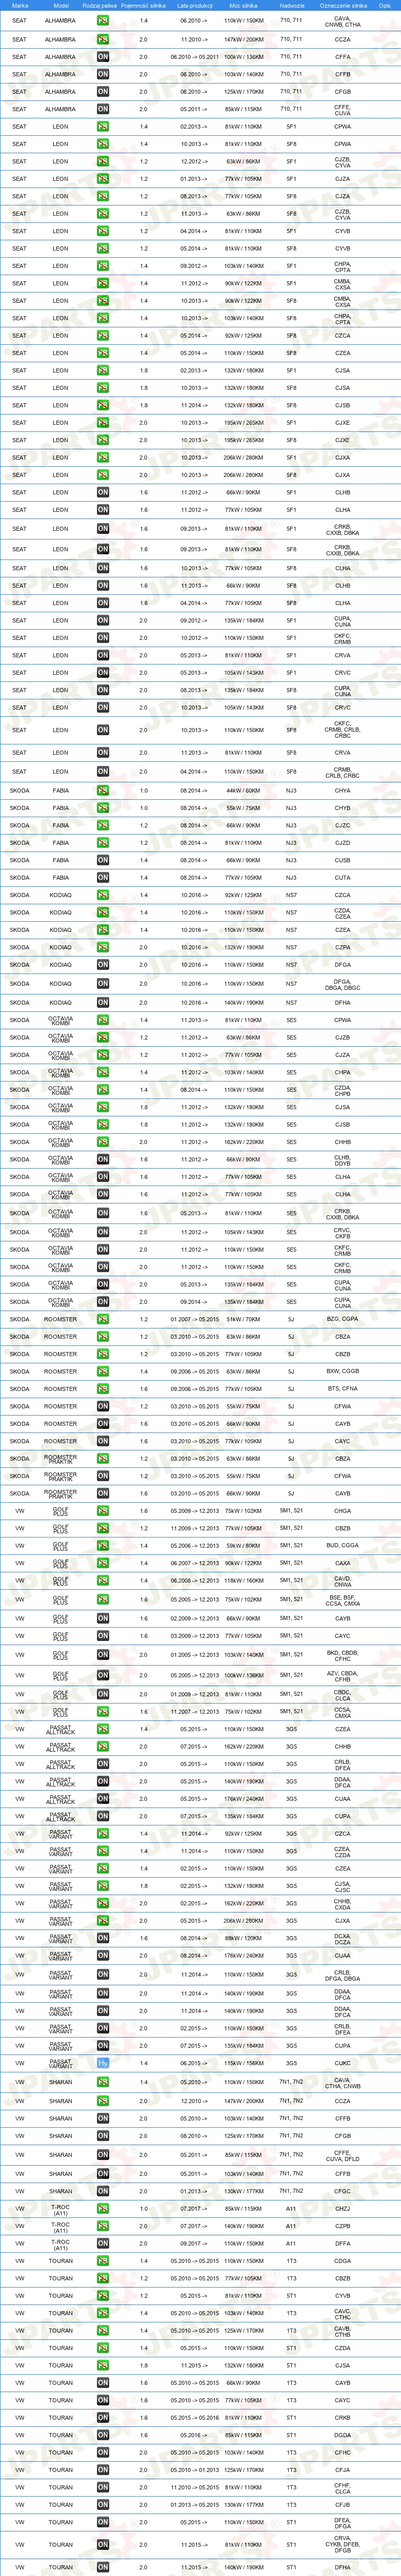The image size is (401, 2576).
Task: Click the Moc silnika column header
Action: pyautogui.click(x=244, y=5)
